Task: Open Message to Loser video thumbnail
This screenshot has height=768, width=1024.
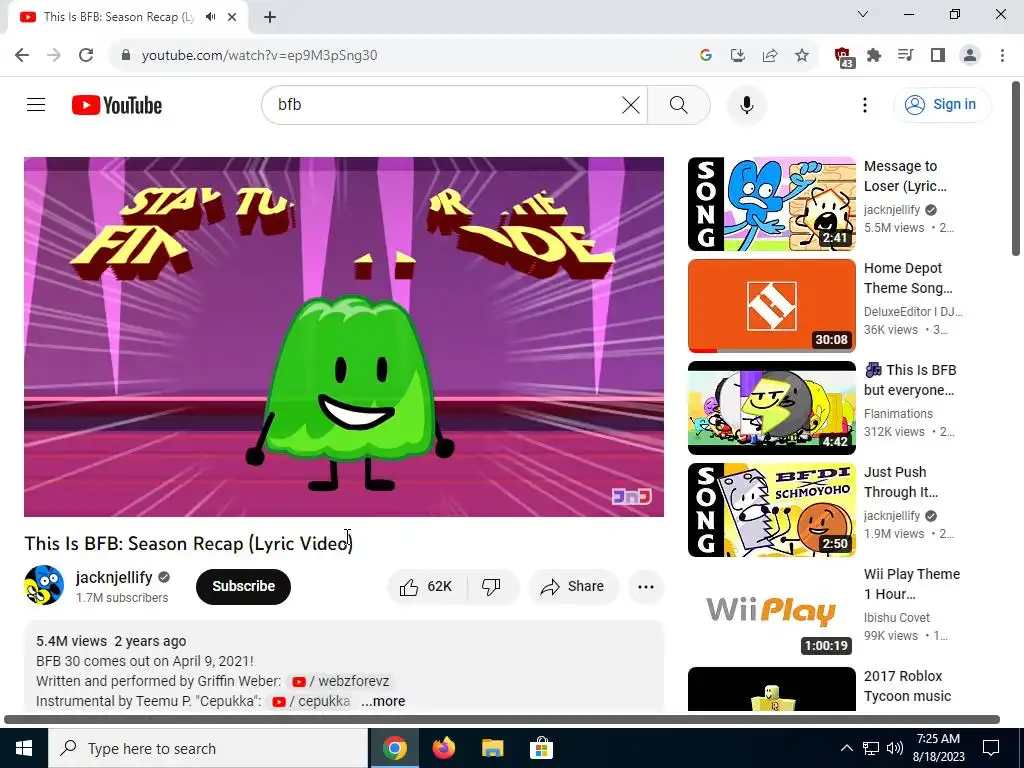Action: [x=771, y=204]
